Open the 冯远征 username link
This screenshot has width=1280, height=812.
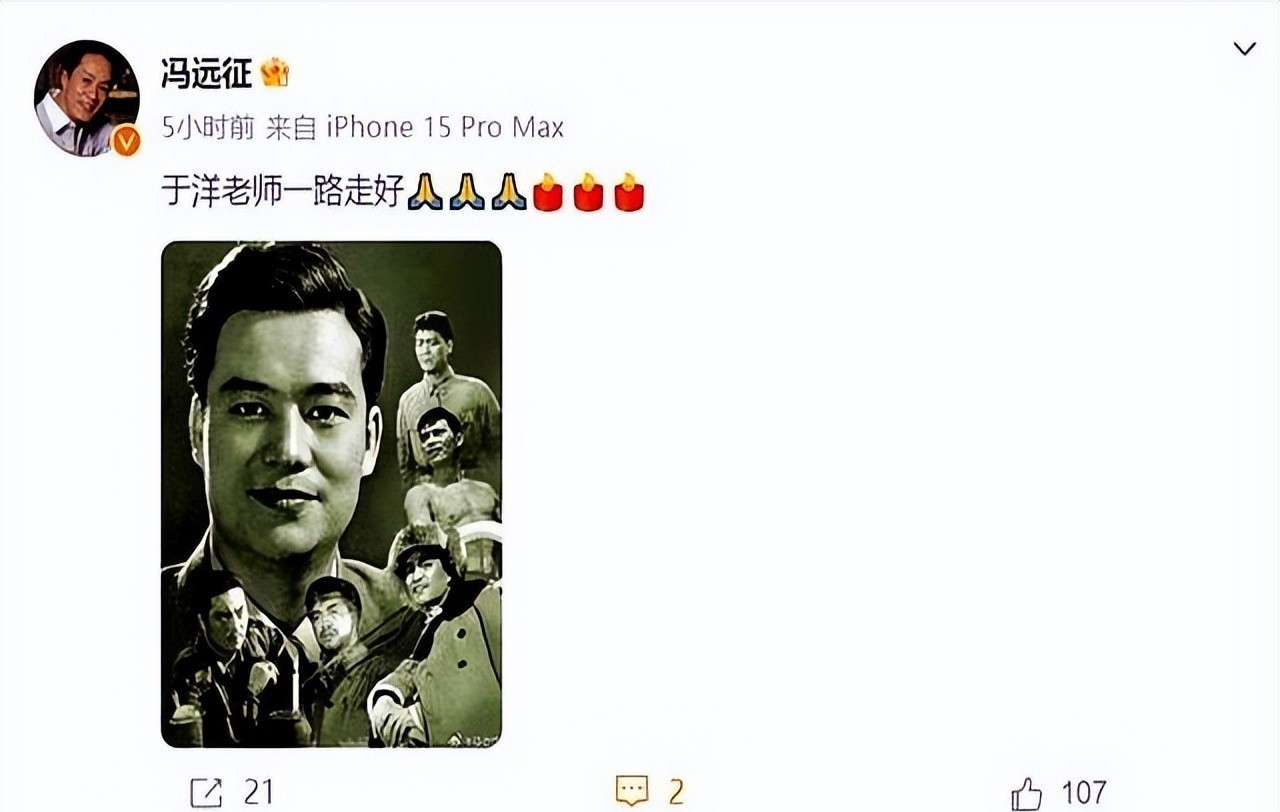pos(206,73)
